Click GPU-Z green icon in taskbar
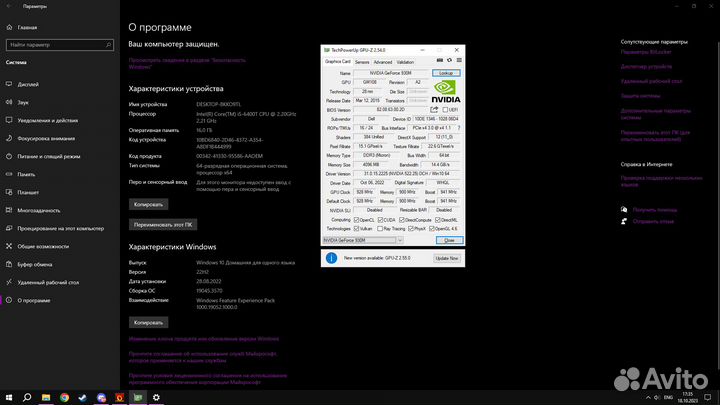 pyautogui.click(x=138, y=397)
